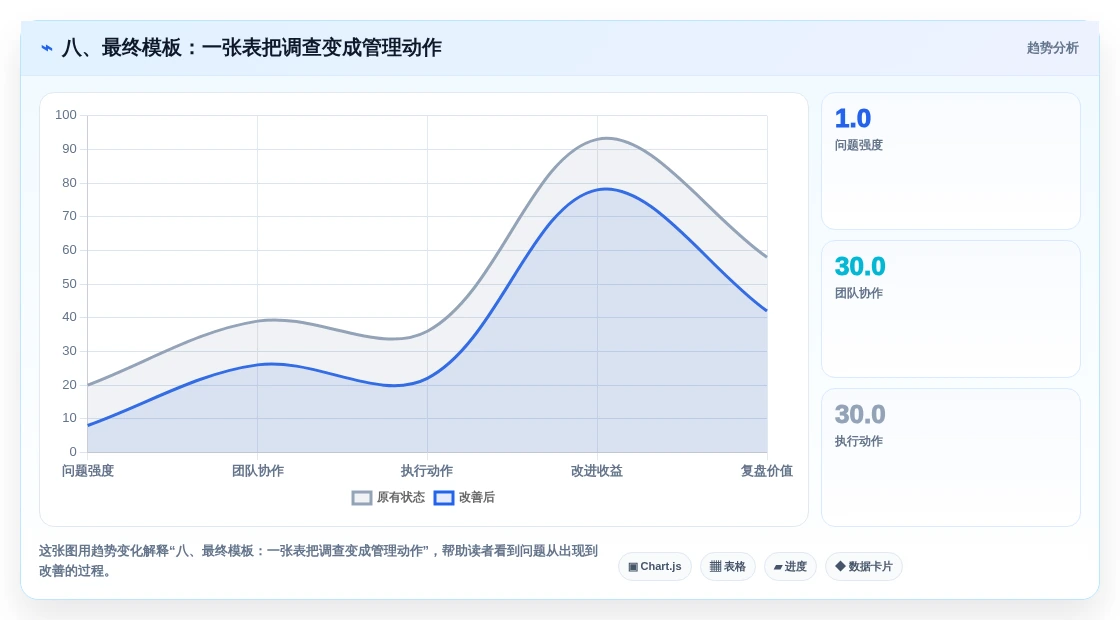Click the x-axis label 改进收益
1120x620 pixels.
pyautogui.click(x=597, y=471)
